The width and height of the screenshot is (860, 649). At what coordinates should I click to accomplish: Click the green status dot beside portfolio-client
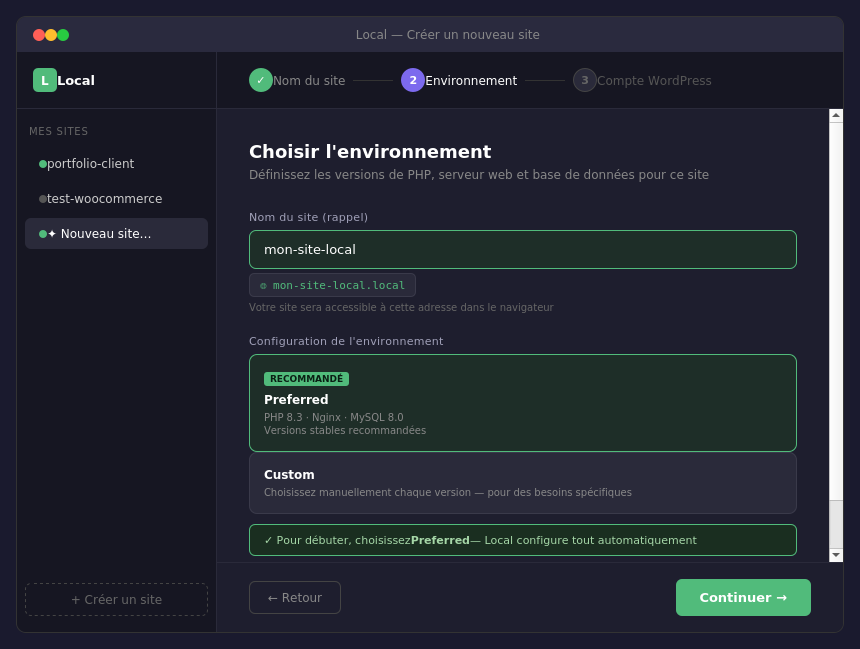tap(43, 163)
